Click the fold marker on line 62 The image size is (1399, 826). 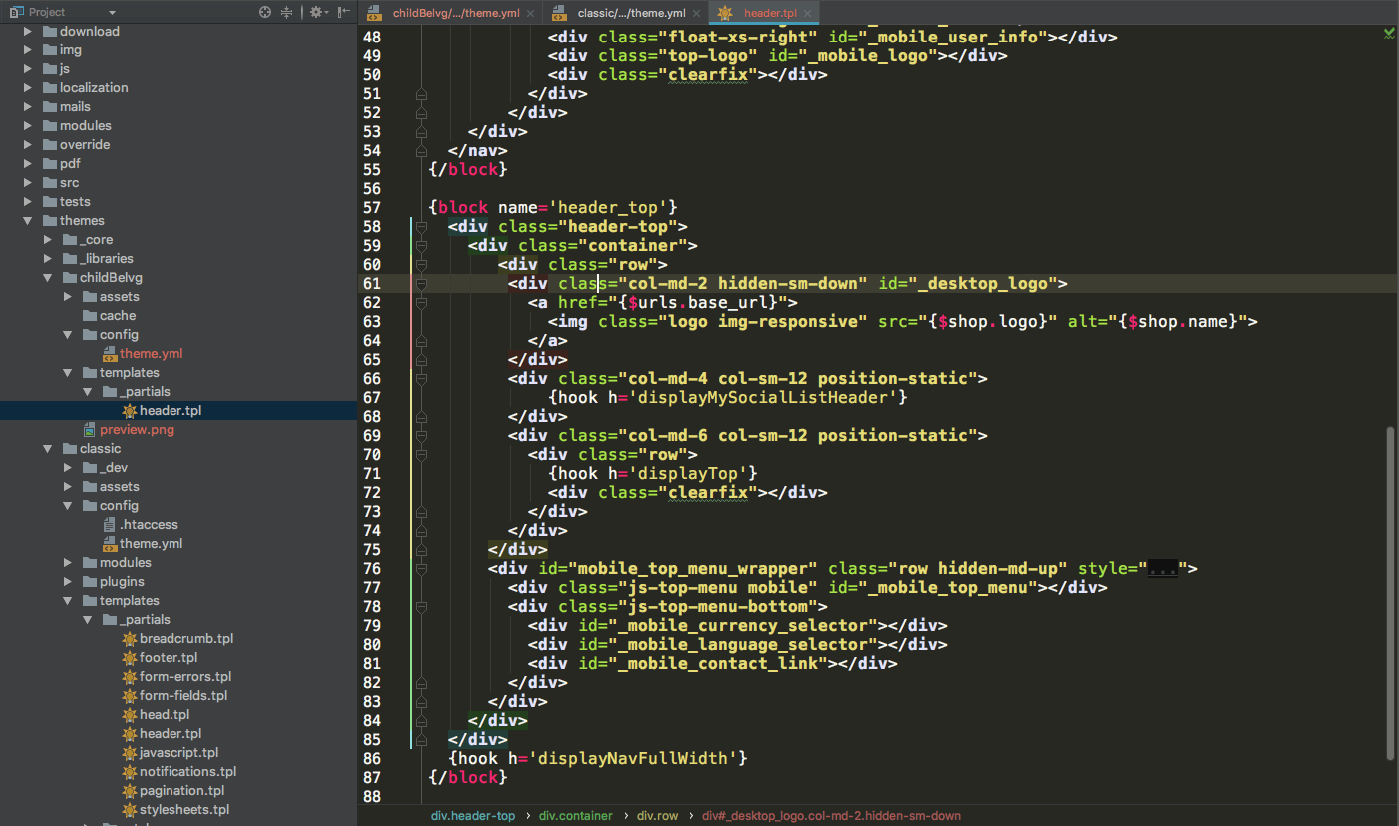click(421, 303)
